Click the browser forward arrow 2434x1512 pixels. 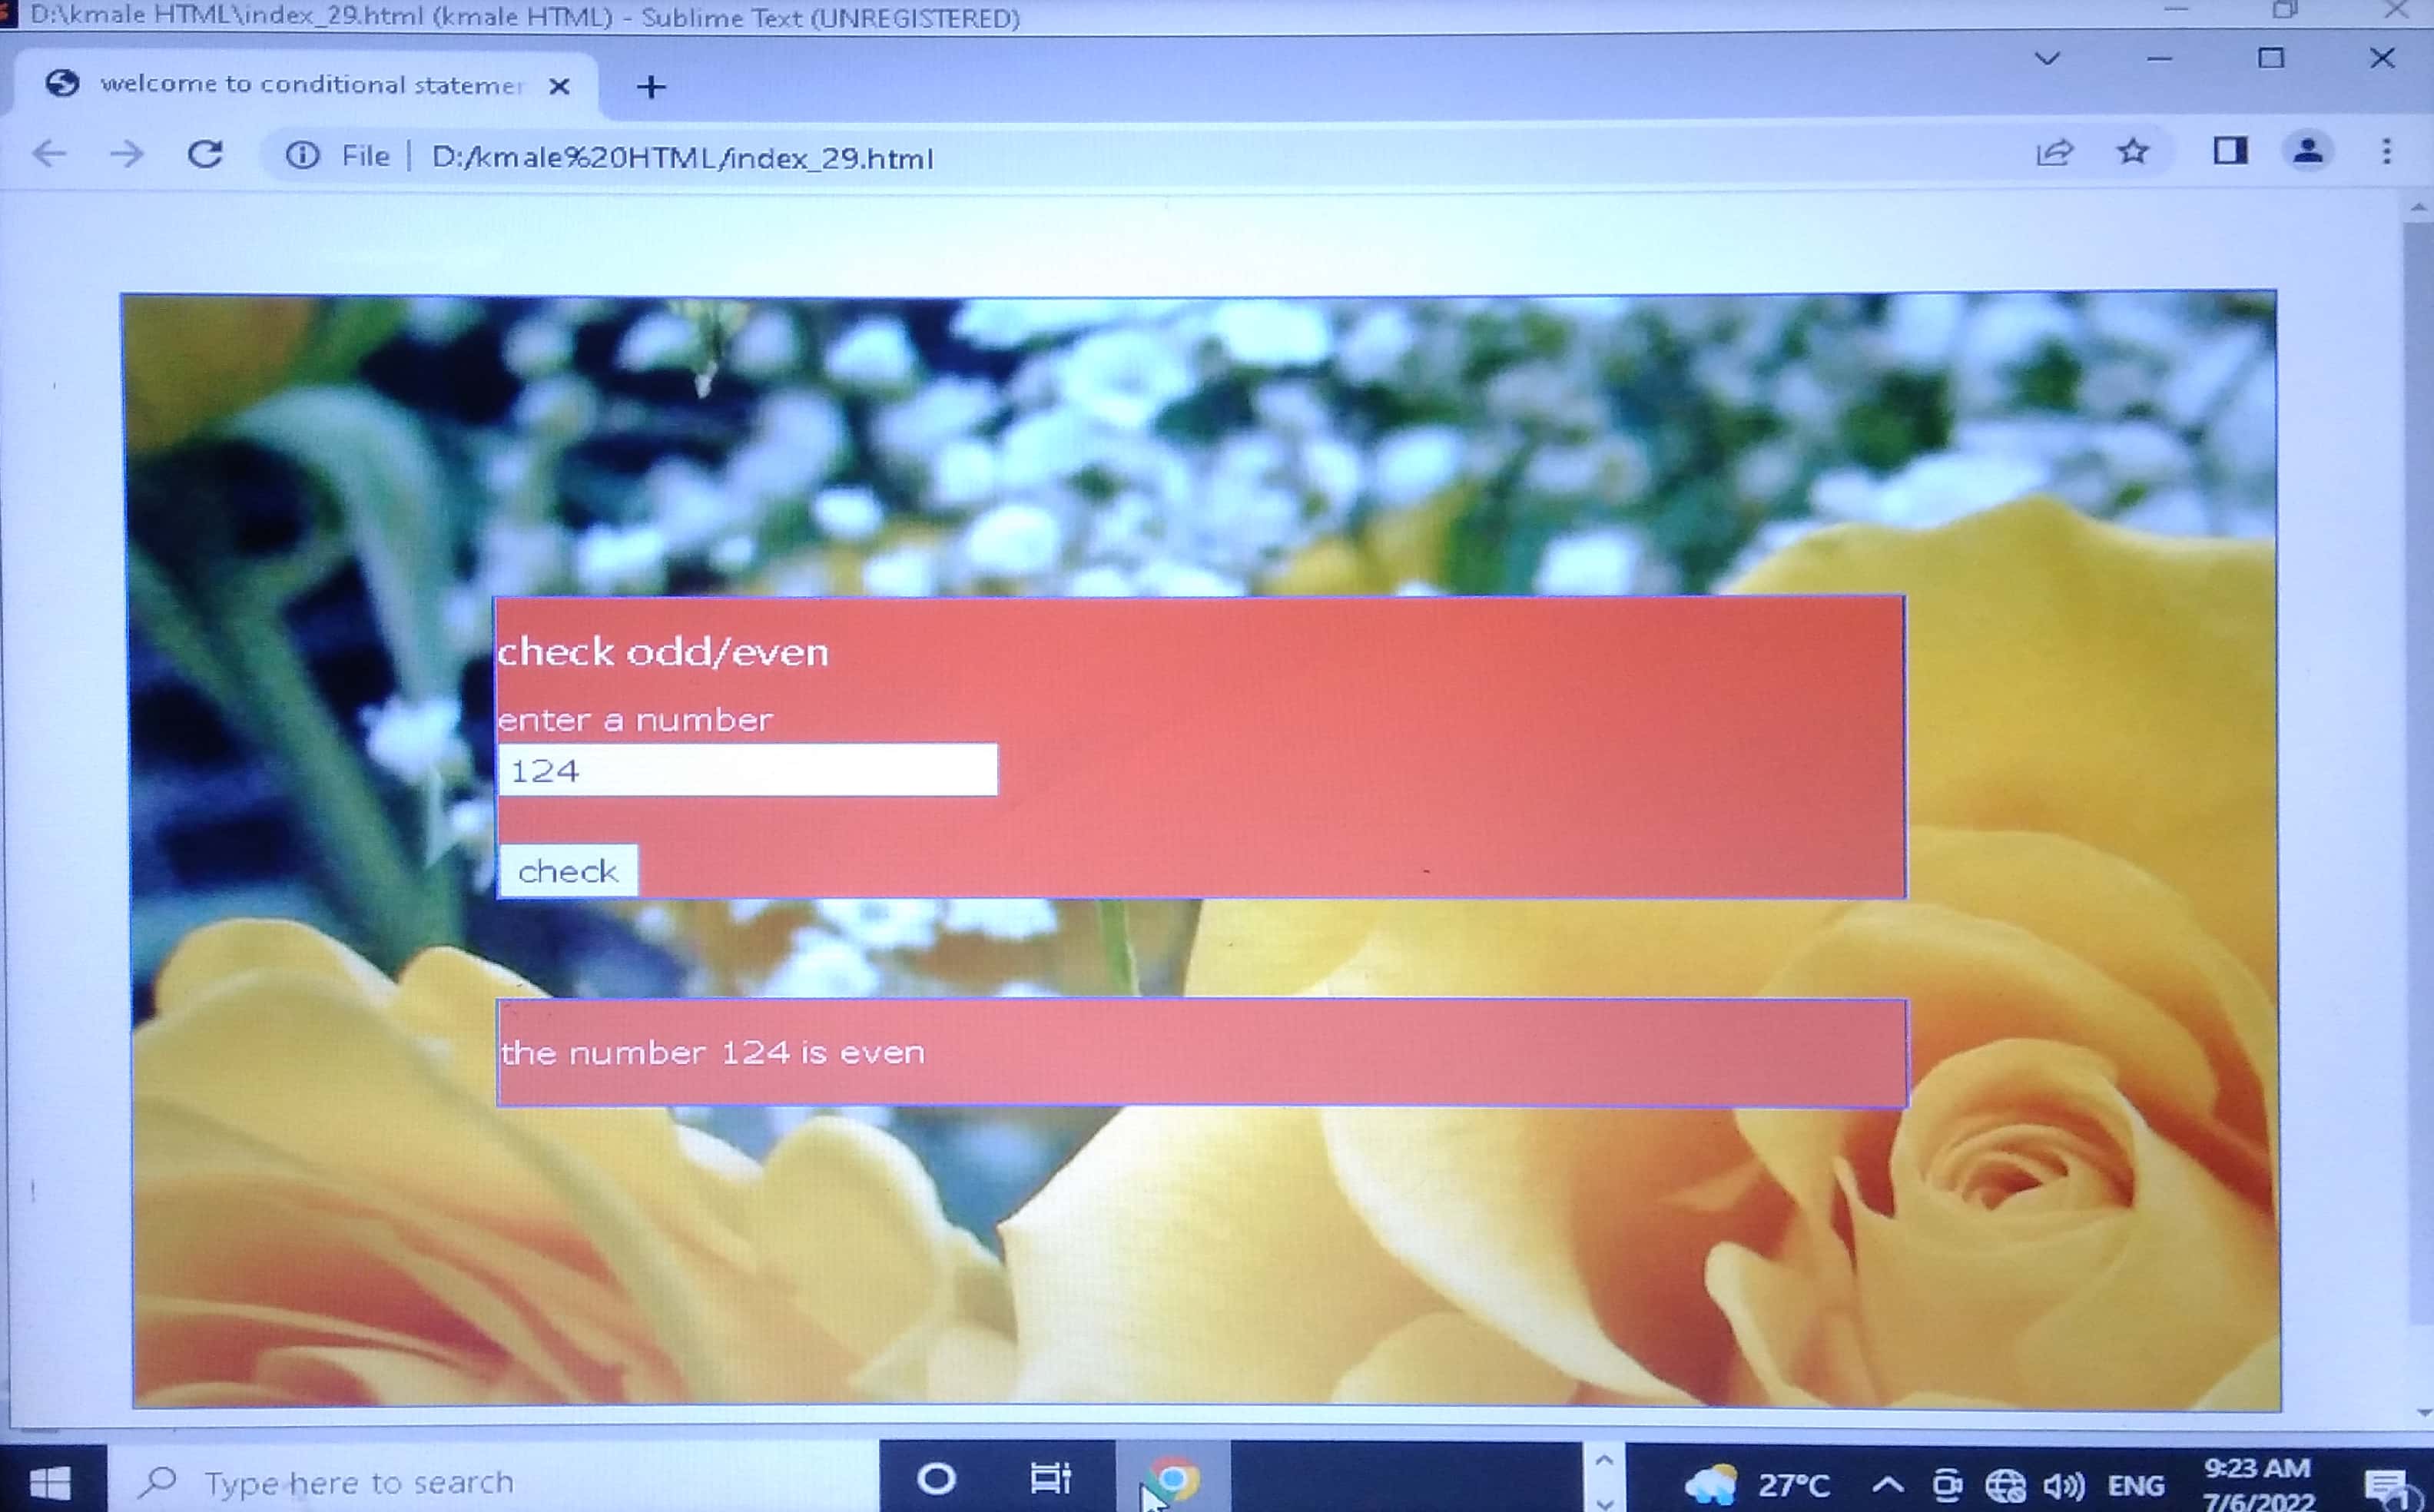click(127, 155)
